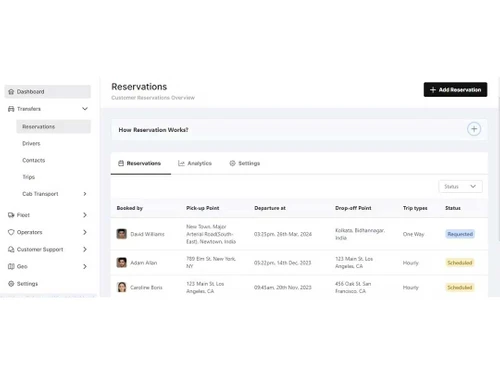The image size is (500, 375).
Task: Expand the Operators menu chevron
Action: 85,232
